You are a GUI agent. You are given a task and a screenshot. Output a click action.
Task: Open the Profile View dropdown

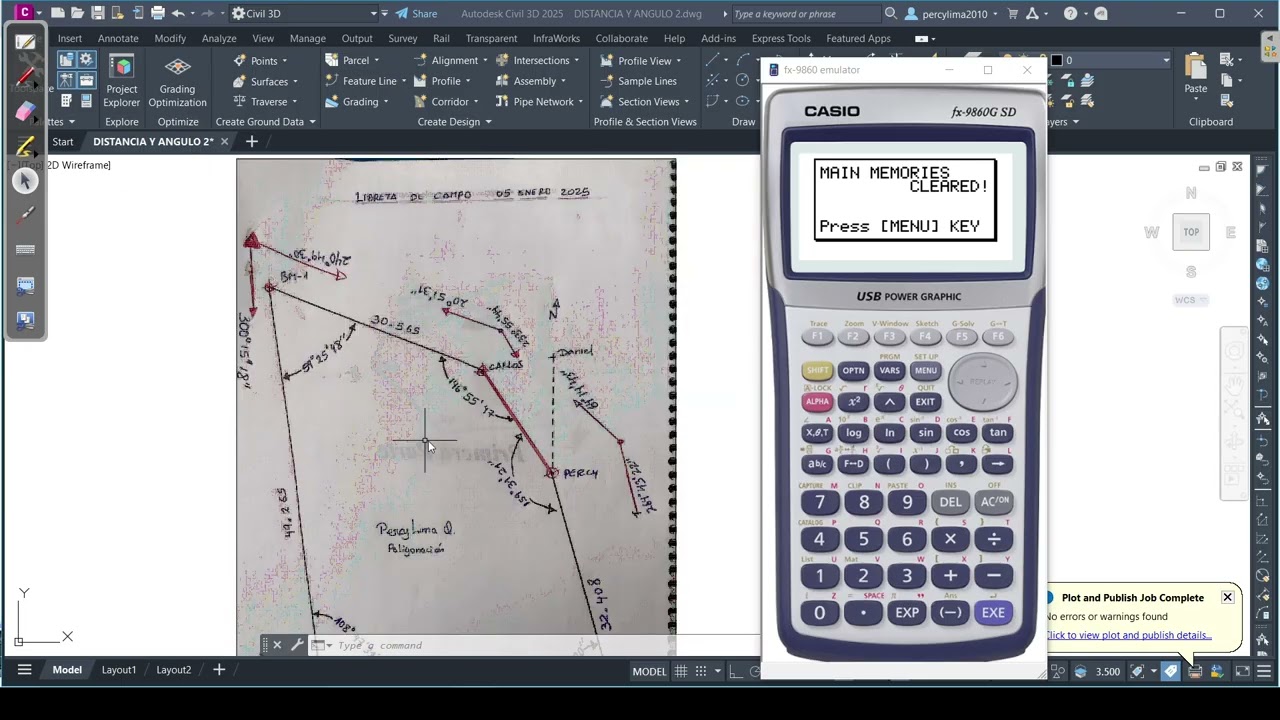(x=641, y=60)
